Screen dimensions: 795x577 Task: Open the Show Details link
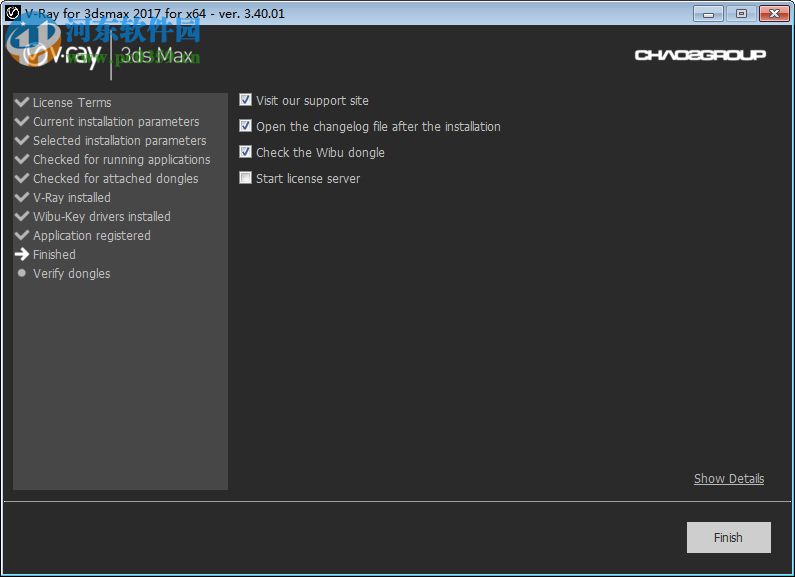pyautogui.click(x=729, y=479)
